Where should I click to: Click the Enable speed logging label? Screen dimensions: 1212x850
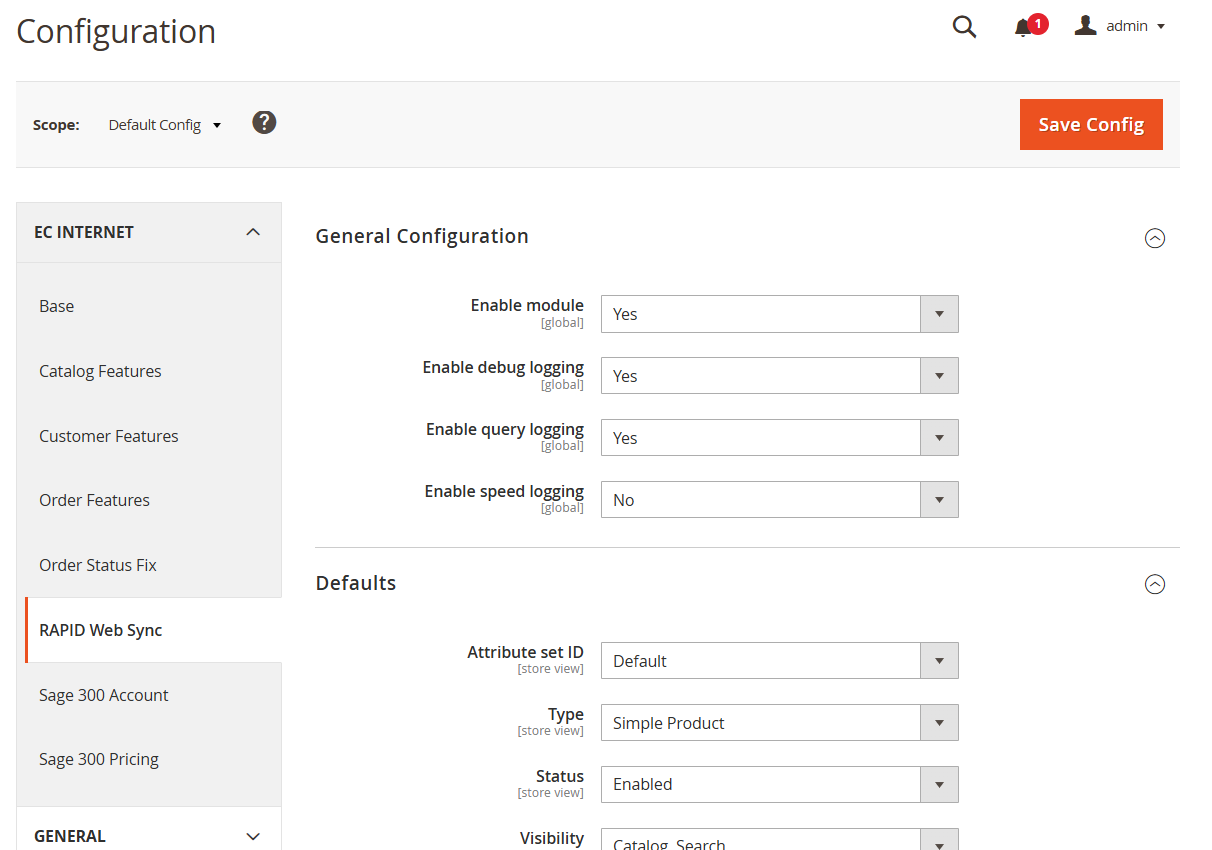point(504,492)
